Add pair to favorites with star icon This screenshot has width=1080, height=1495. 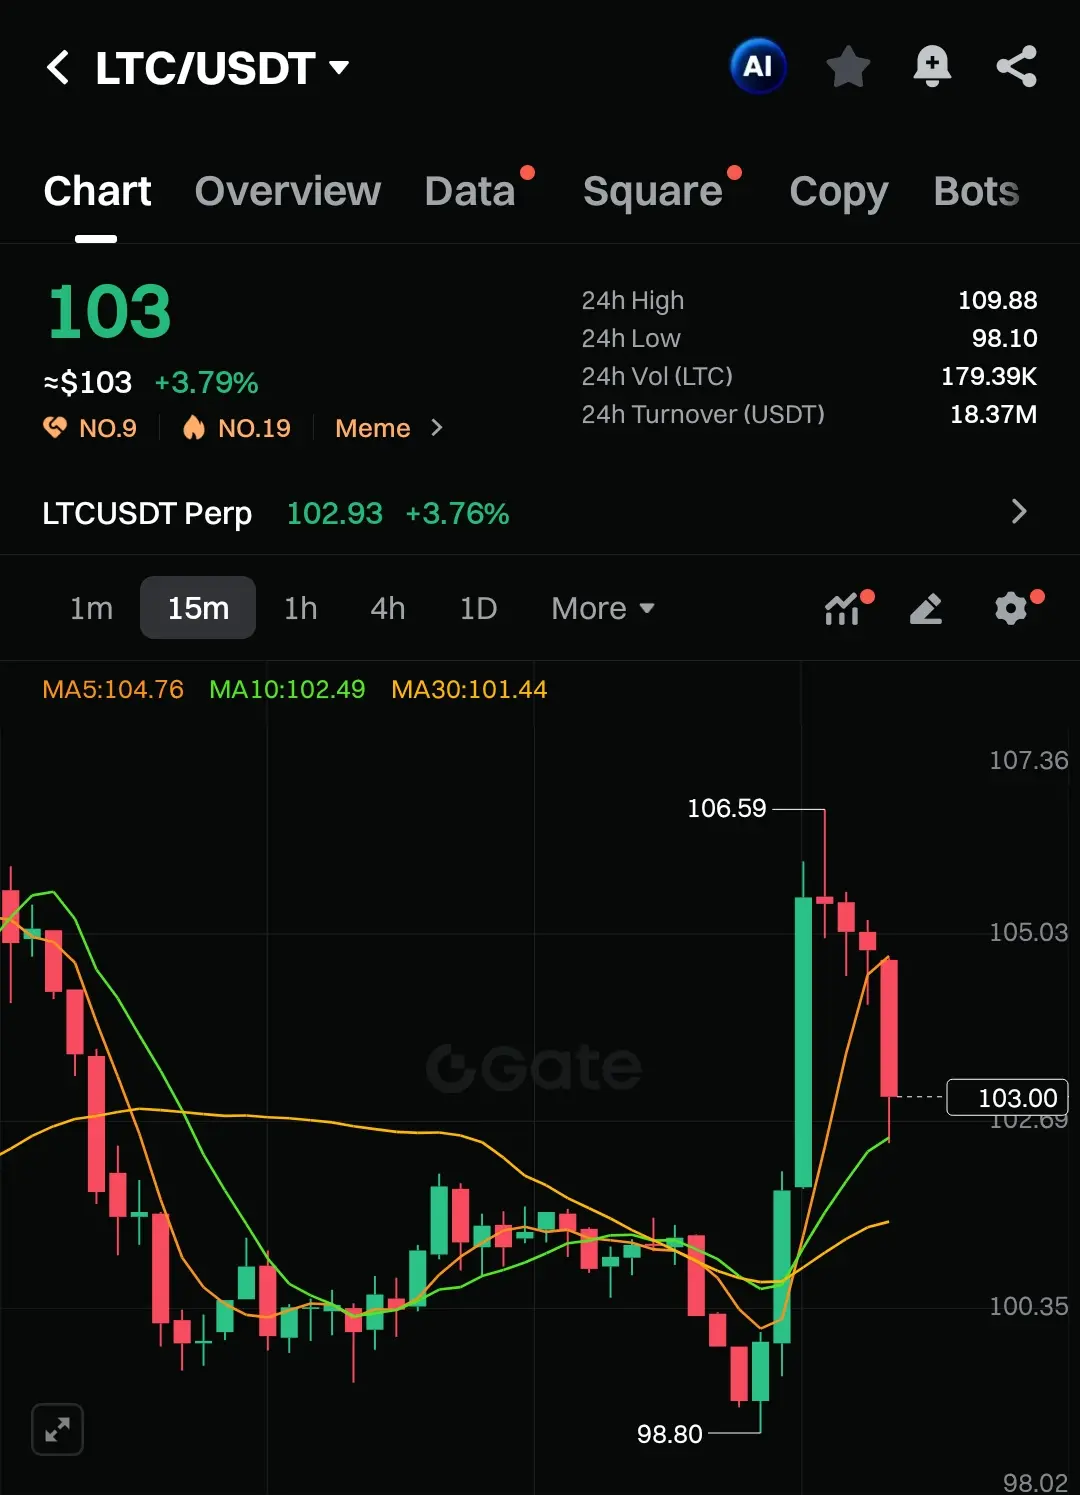[x=848, y=67]
